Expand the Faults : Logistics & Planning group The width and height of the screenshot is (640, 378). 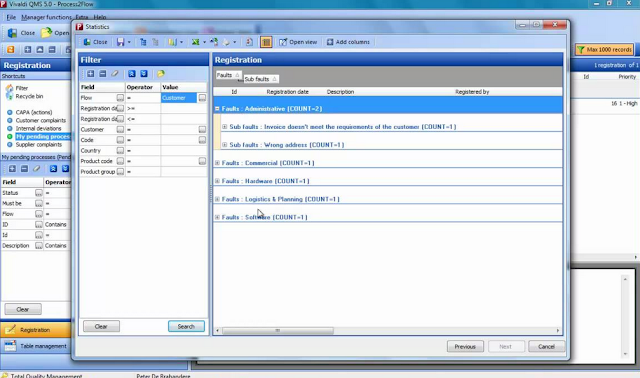217,199
